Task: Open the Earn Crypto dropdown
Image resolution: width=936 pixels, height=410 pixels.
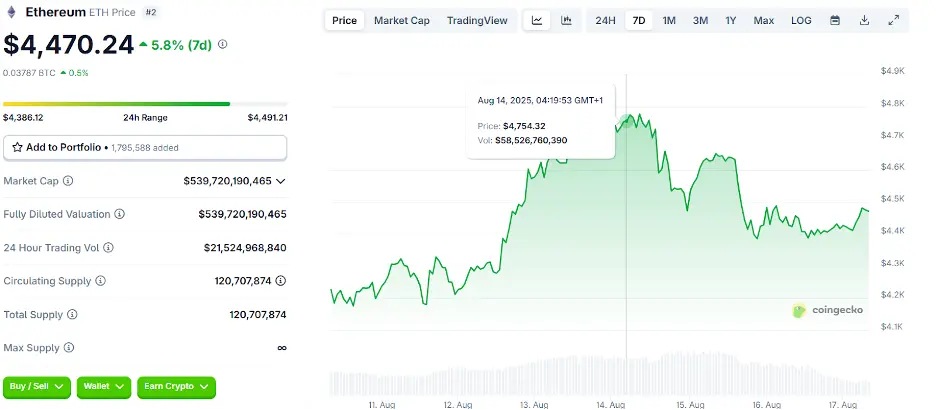Action: [177, 385]
